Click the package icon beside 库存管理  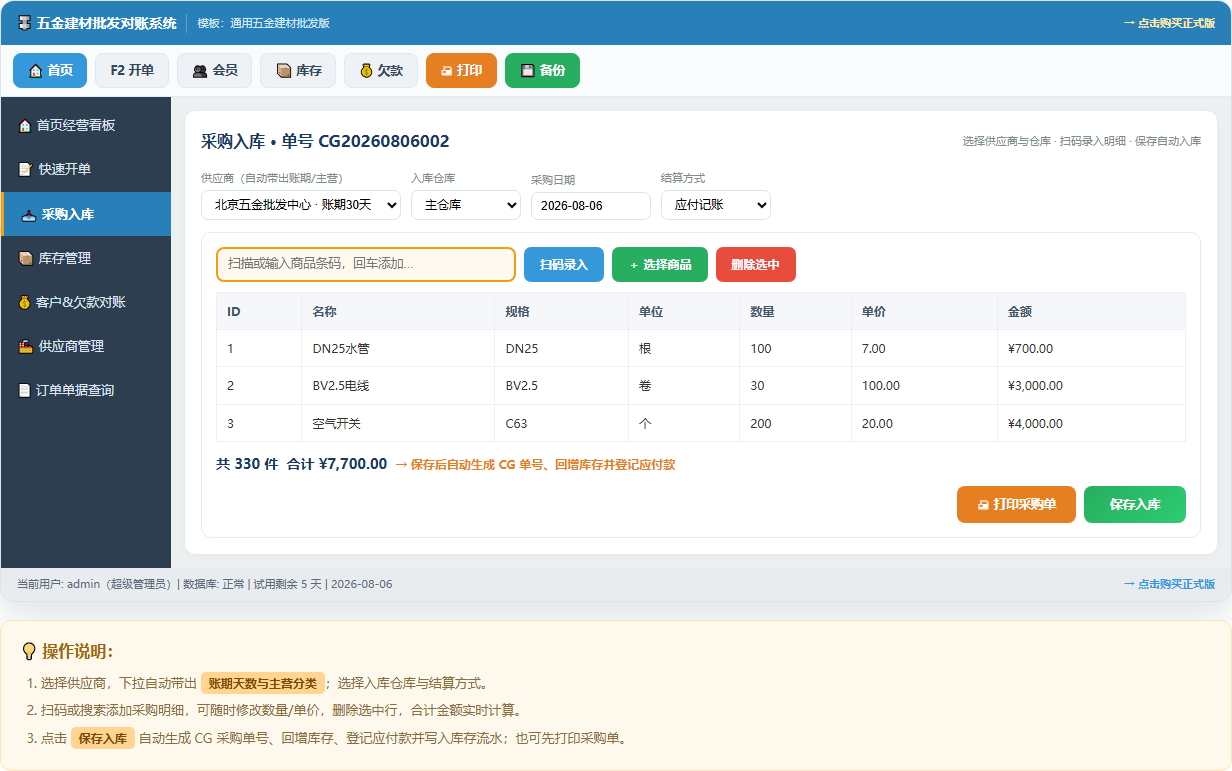(25, 258)
